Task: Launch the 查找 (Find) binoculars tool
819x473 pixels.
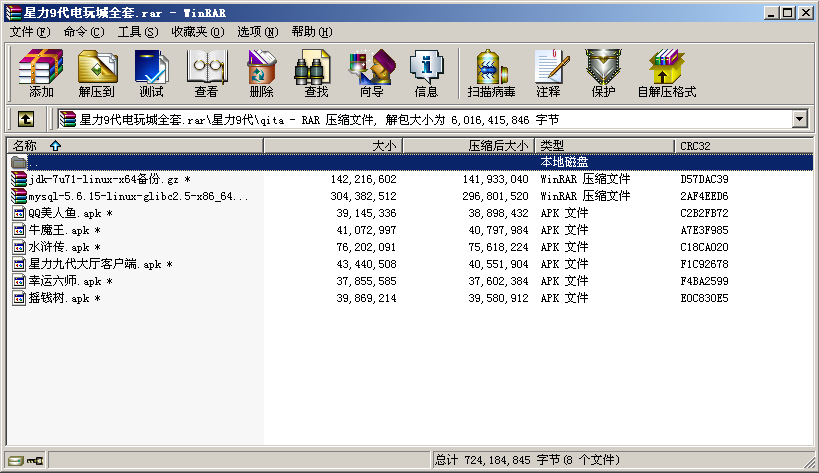Action: [x=316, y=73]
